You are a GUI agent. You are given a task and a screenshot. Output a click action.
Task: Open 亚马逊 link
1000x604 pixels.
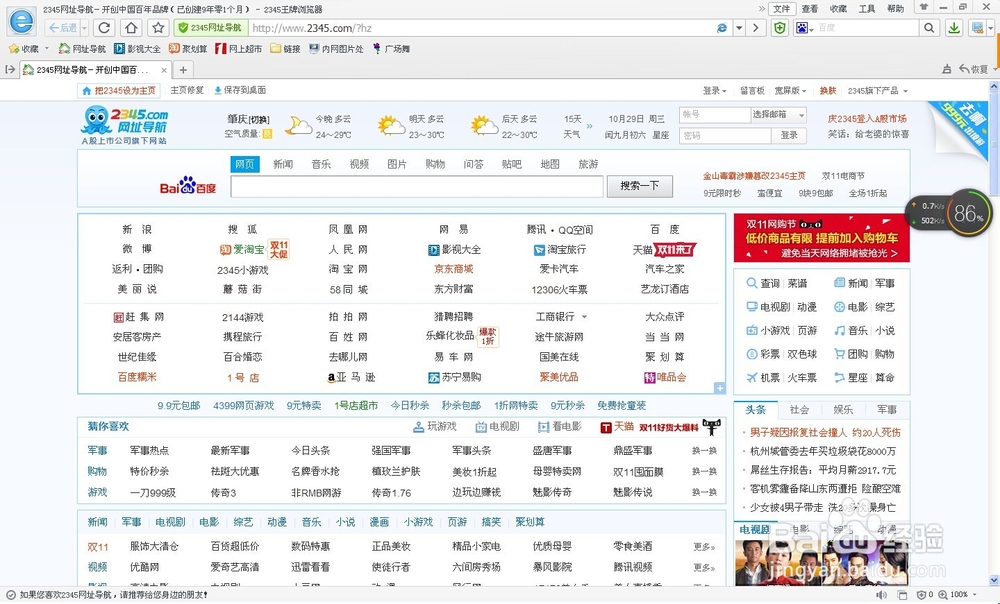click(351, 378)
